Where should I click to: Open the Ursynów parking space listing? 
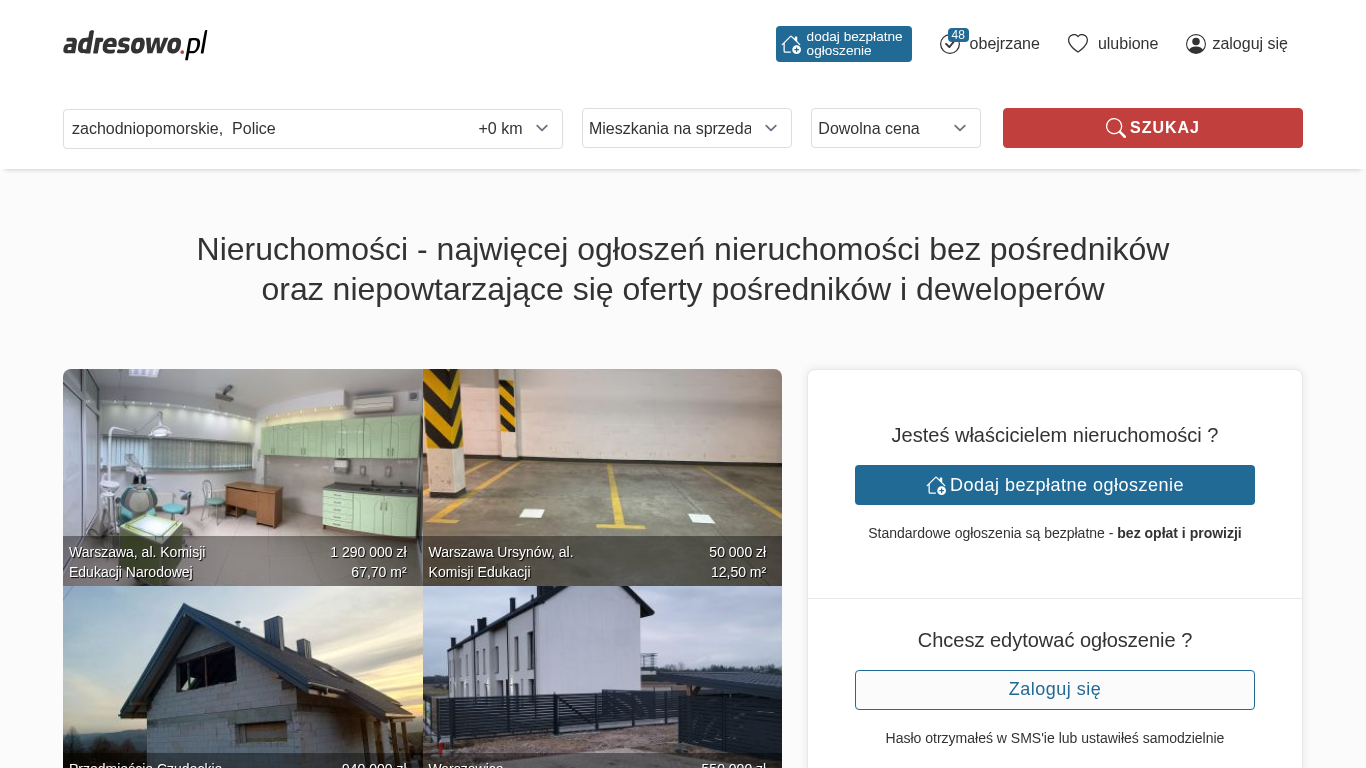pos(602,460)
